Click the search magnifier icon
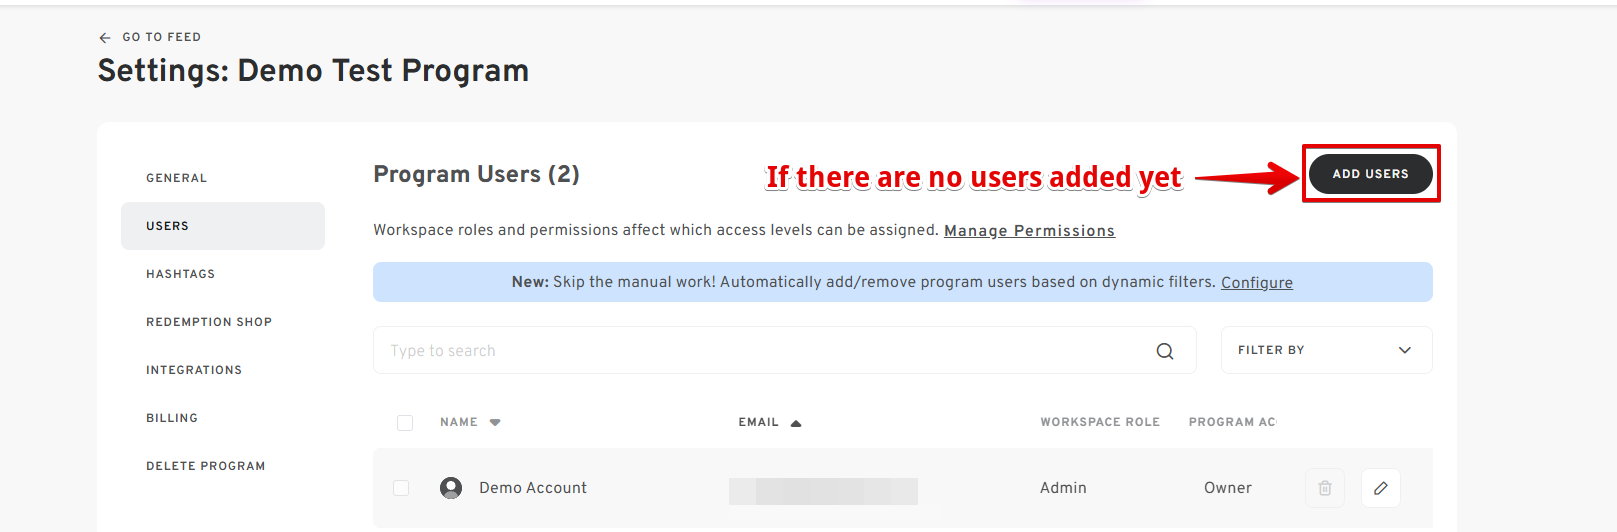This screenshot has width=1617, height=532. pyautogui.click(x=1165, y=351)
